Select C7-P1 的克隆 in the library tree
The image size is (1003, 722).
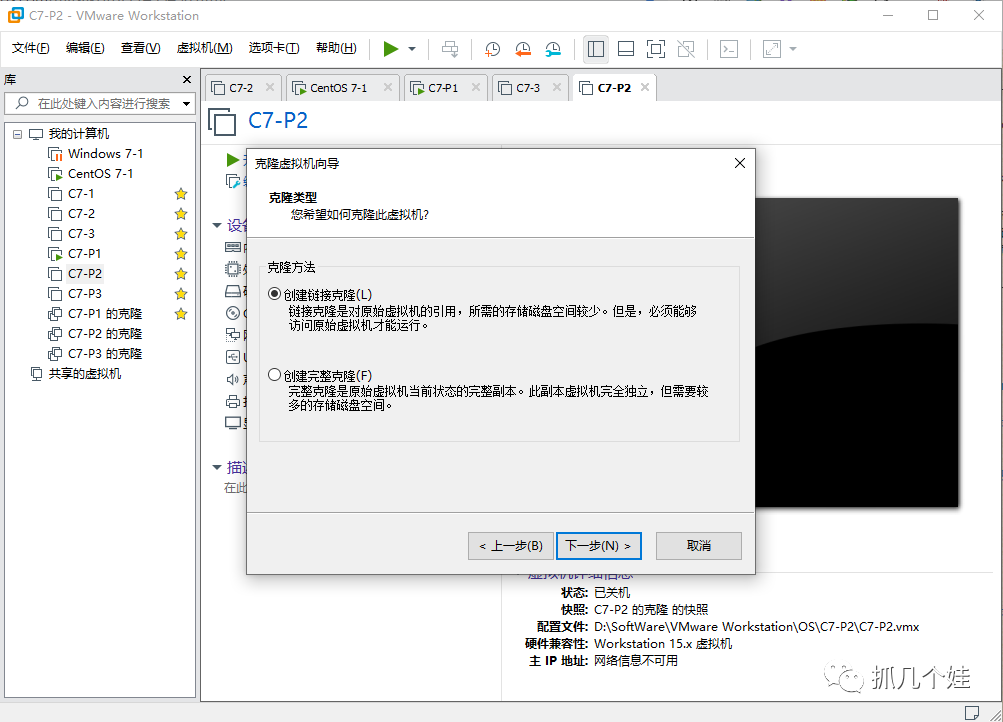tap(104, 313)
